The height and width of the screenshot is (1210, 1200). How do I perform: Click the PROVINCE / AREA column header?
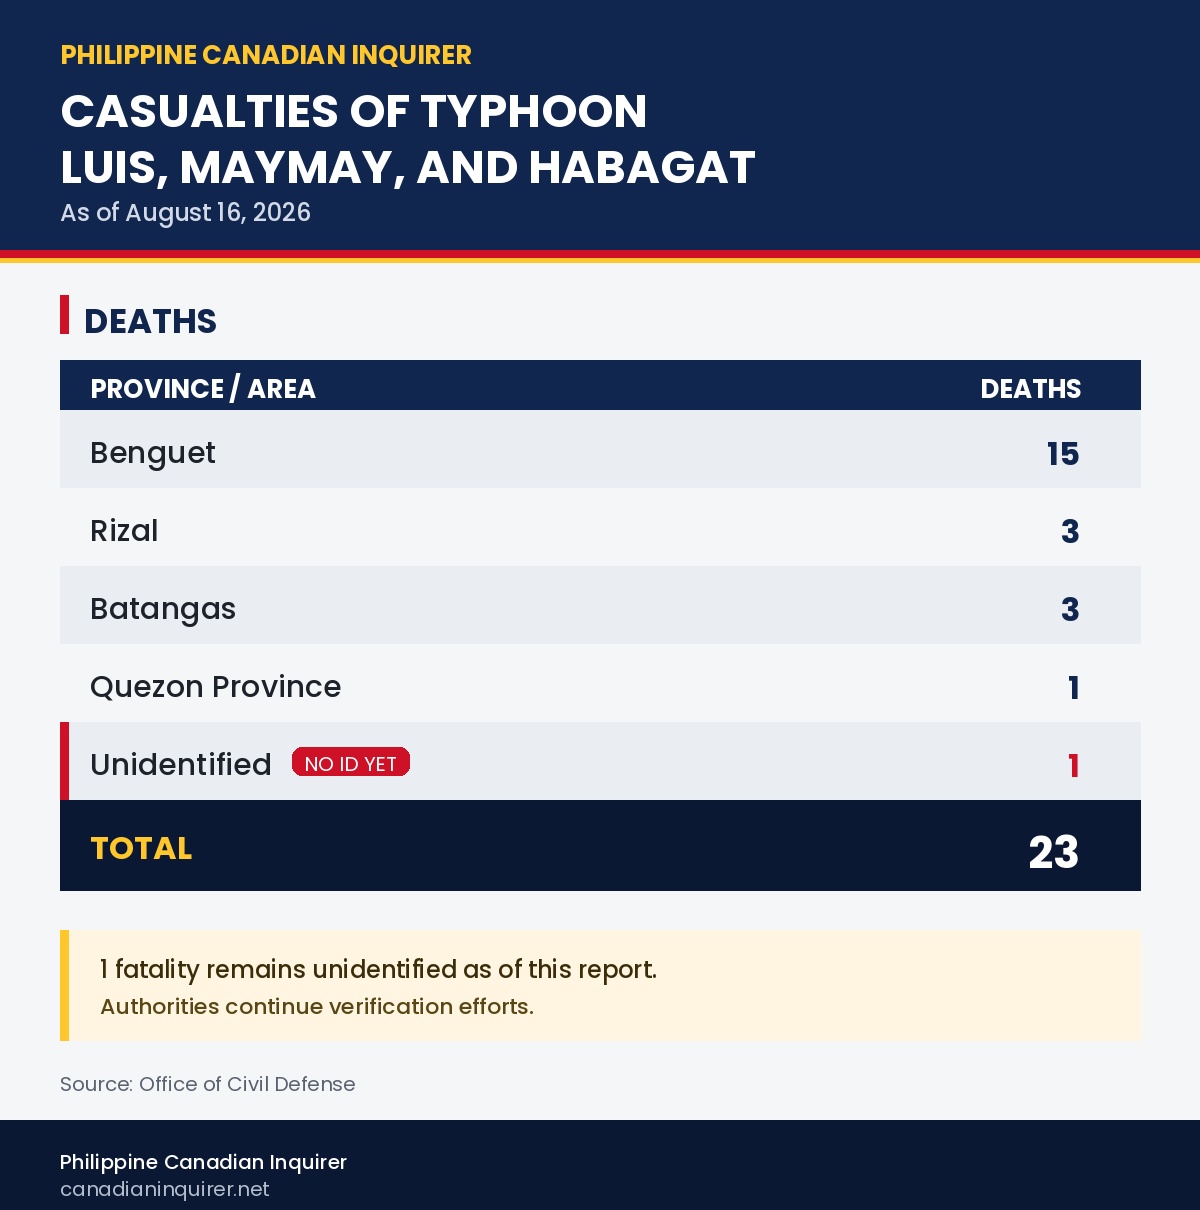click(x=203, y=388)
